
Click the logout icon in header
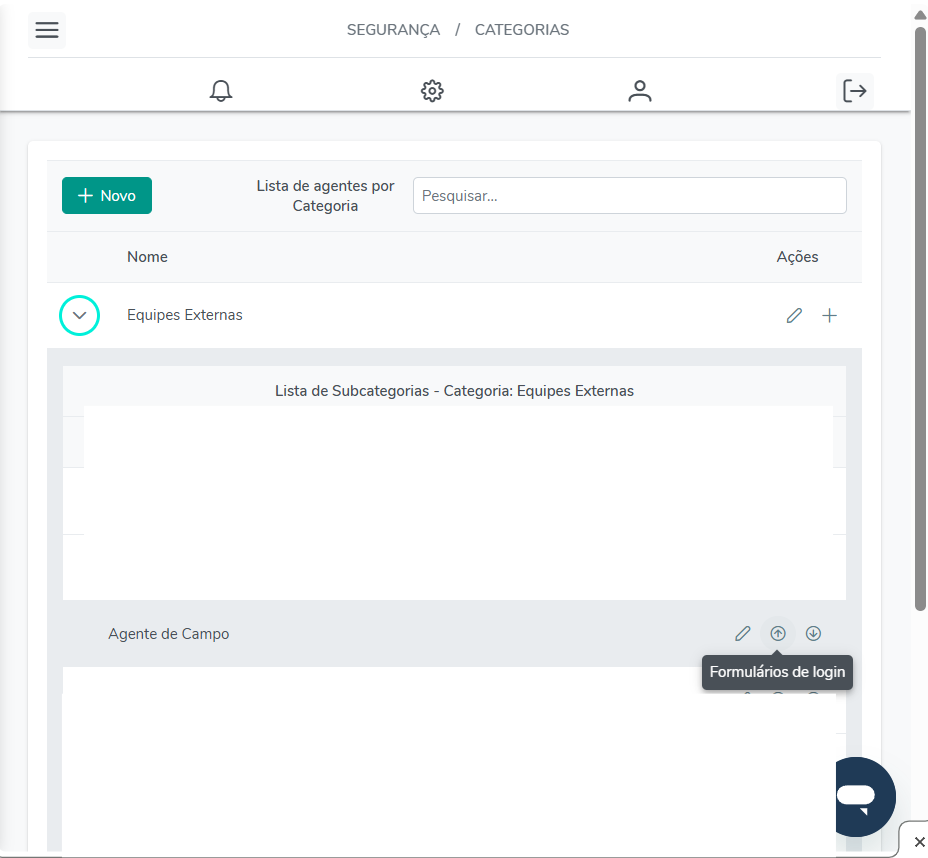pyautogui.click(x=855, y=91)
